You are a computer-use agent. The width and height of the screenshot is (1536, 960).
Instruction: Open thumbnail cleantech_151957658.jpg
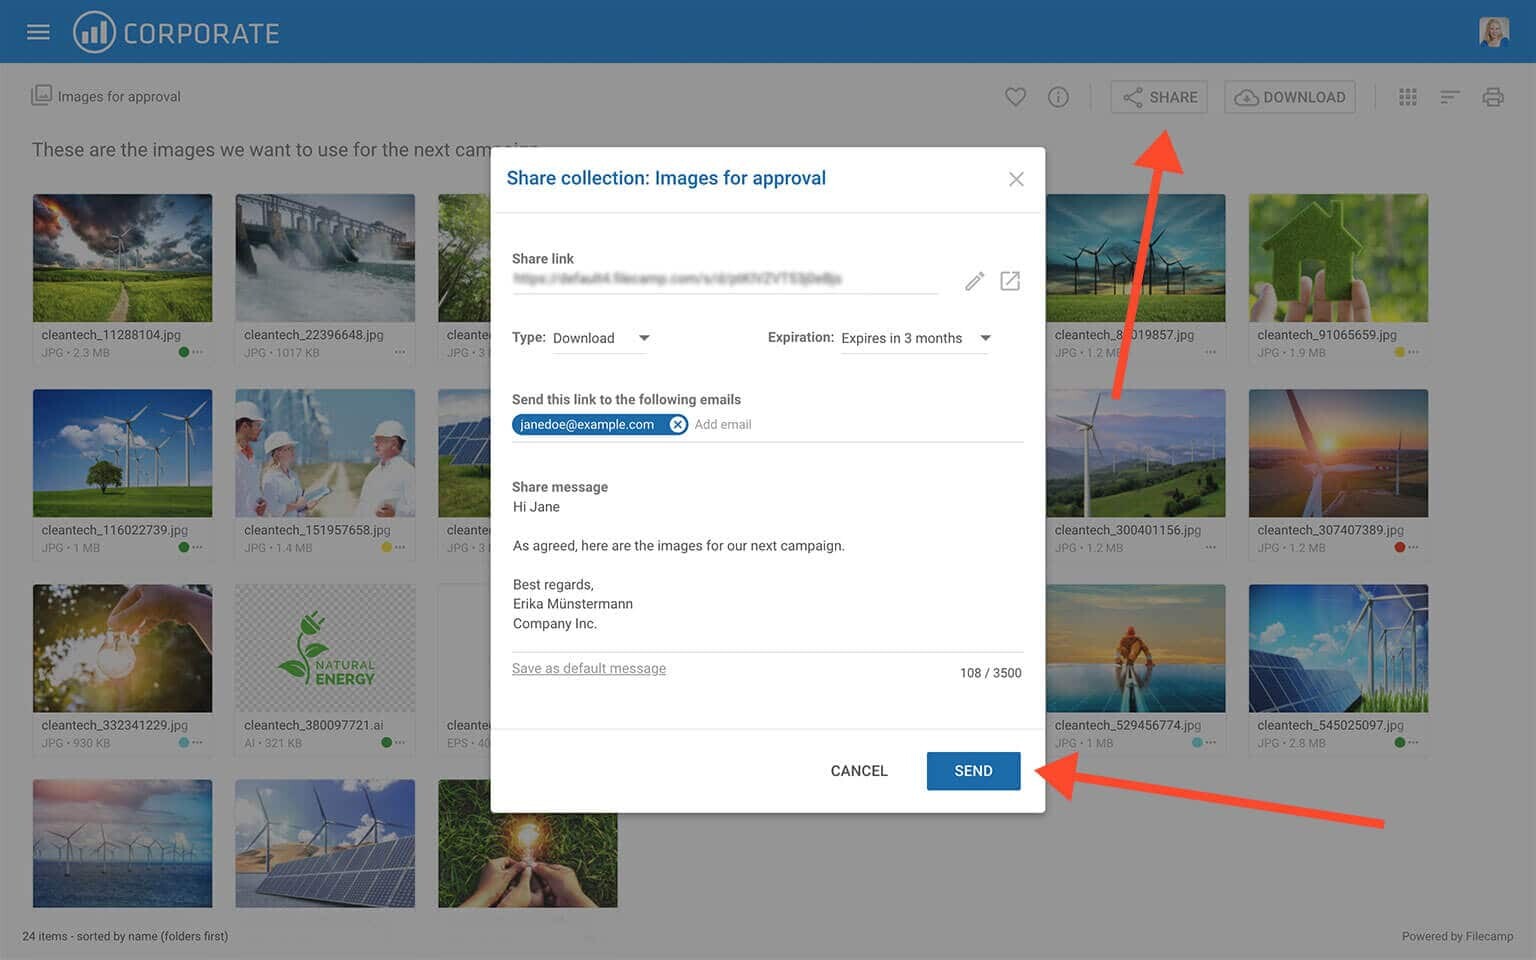[325, 453]
